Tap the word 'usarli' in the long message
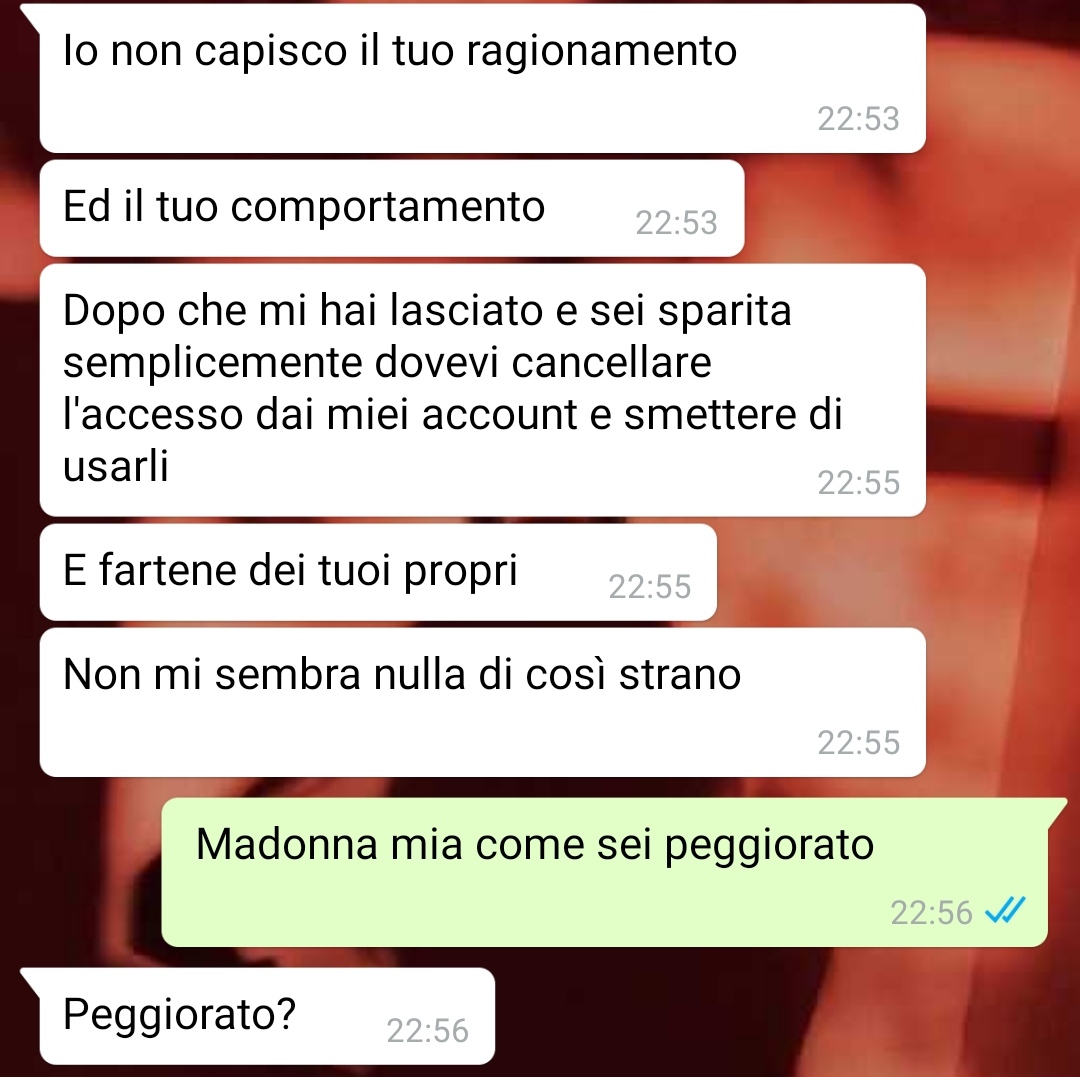 (116, 466)
